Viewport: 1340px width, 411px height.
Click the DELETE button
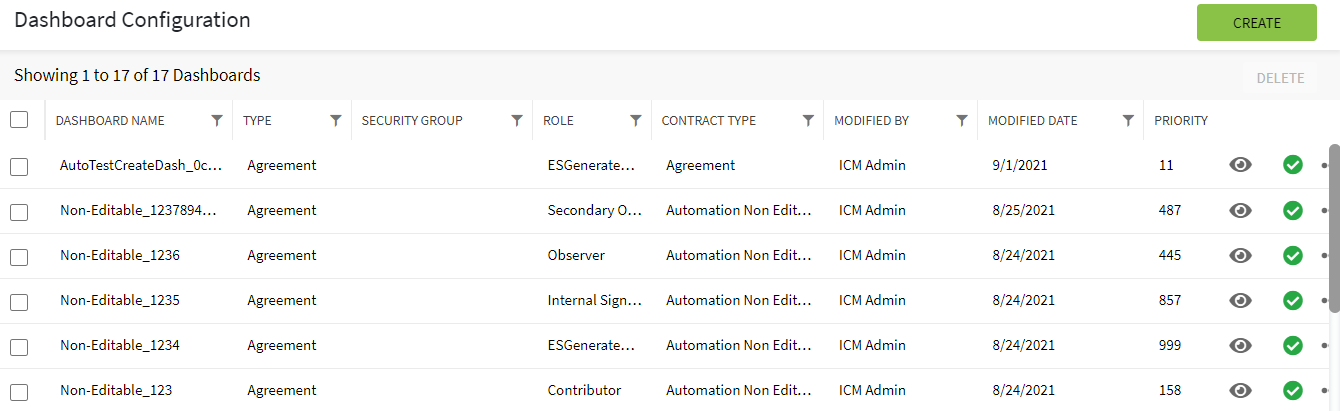pos(1279,78)
